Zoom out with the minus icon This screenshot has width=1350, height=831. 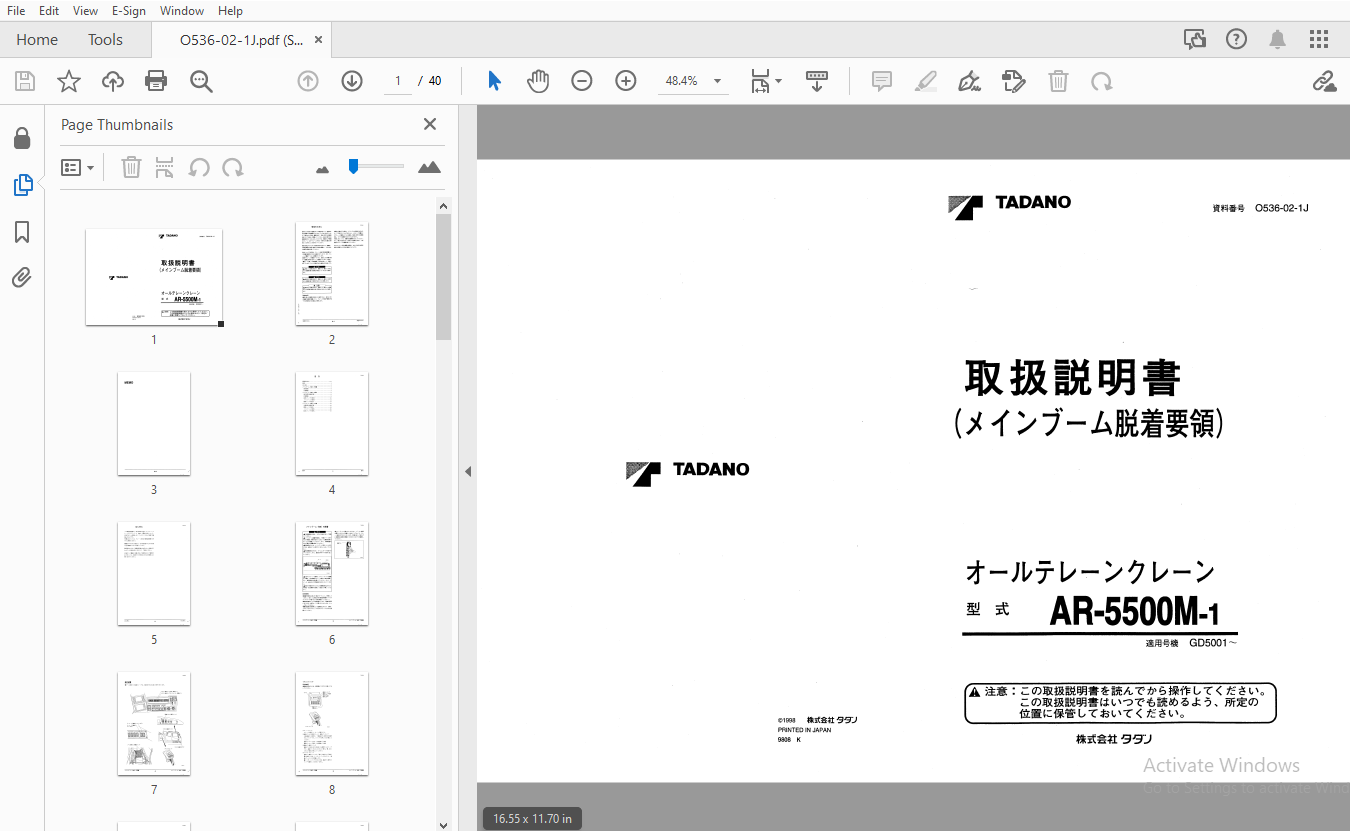tap(582, 81)
